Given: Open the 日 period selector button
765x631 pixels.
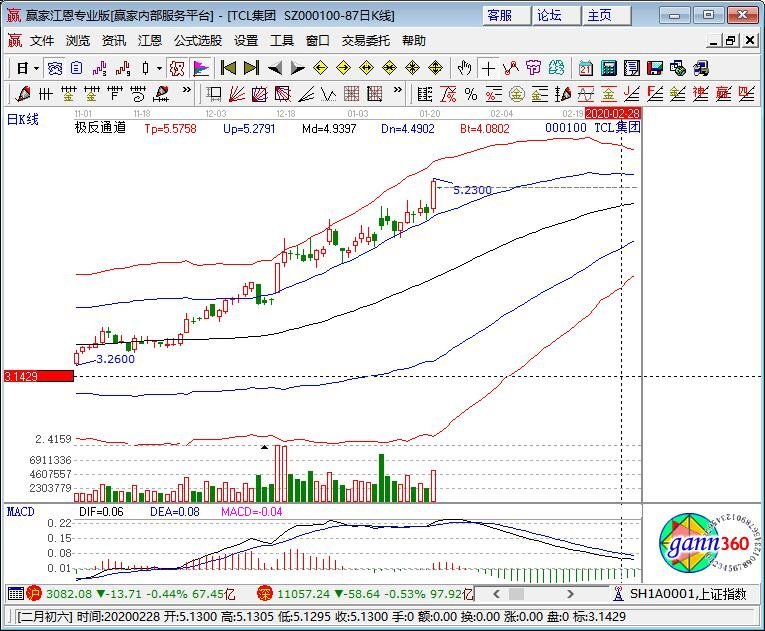Looking at the screenshot, I should click(22, 68).
